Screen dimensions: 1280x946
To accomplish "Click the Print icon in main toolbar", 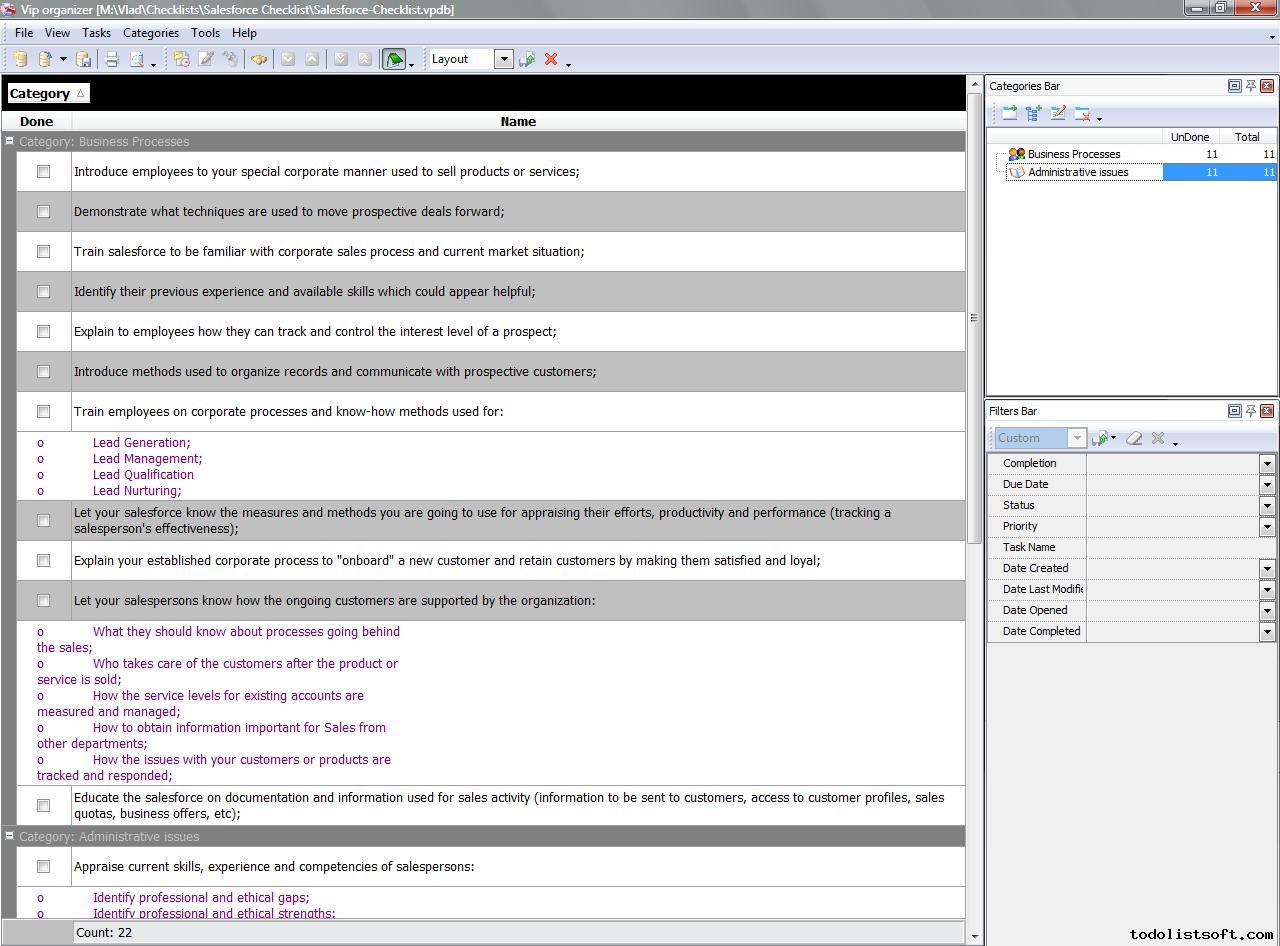I will pos(112,60).
